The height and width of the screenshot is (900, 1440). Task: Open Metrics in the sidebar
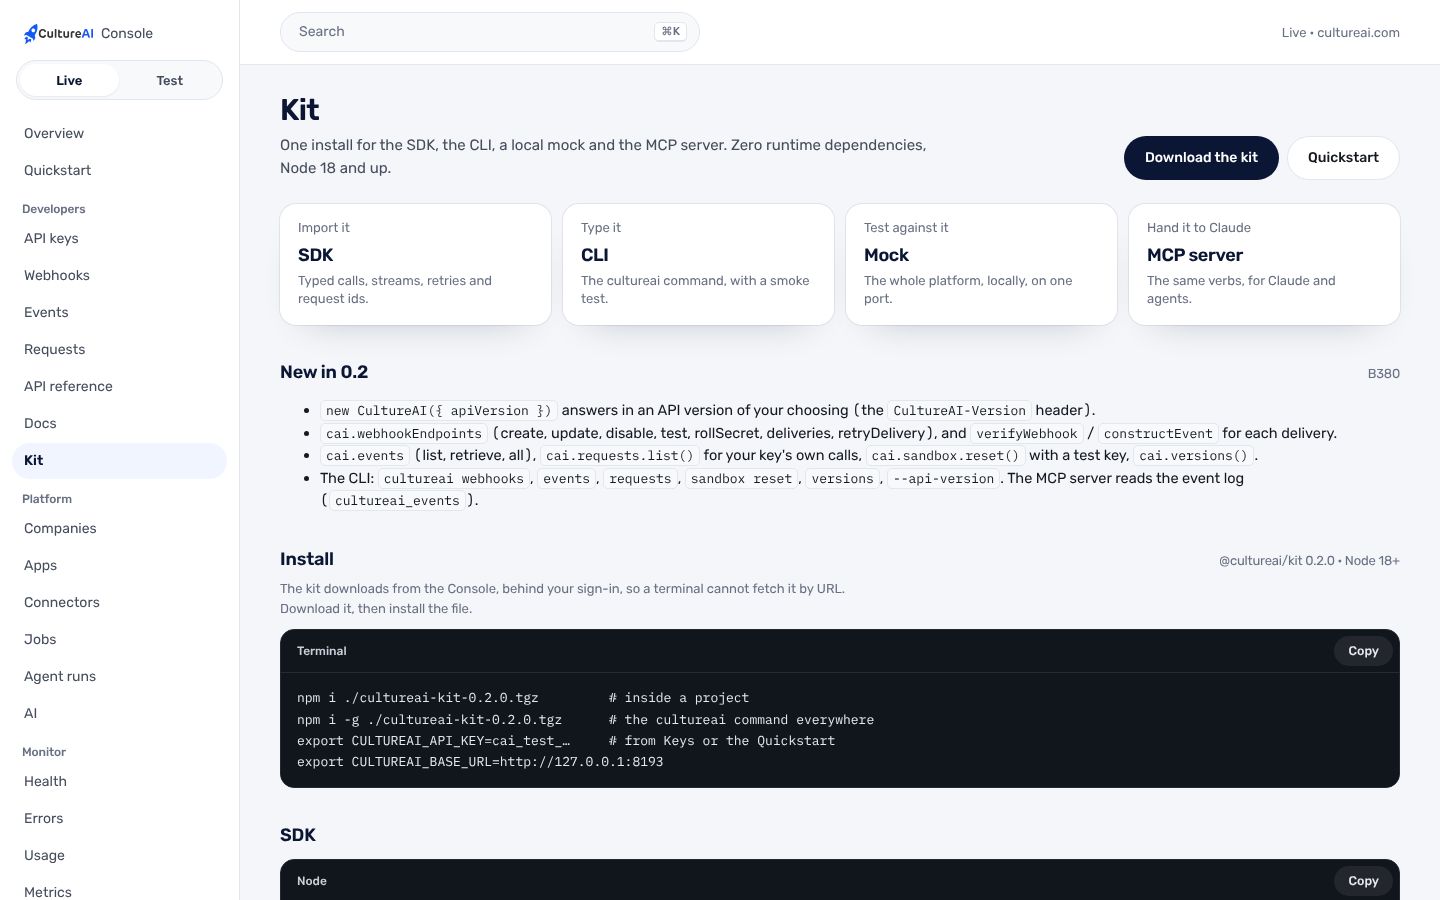119,890
